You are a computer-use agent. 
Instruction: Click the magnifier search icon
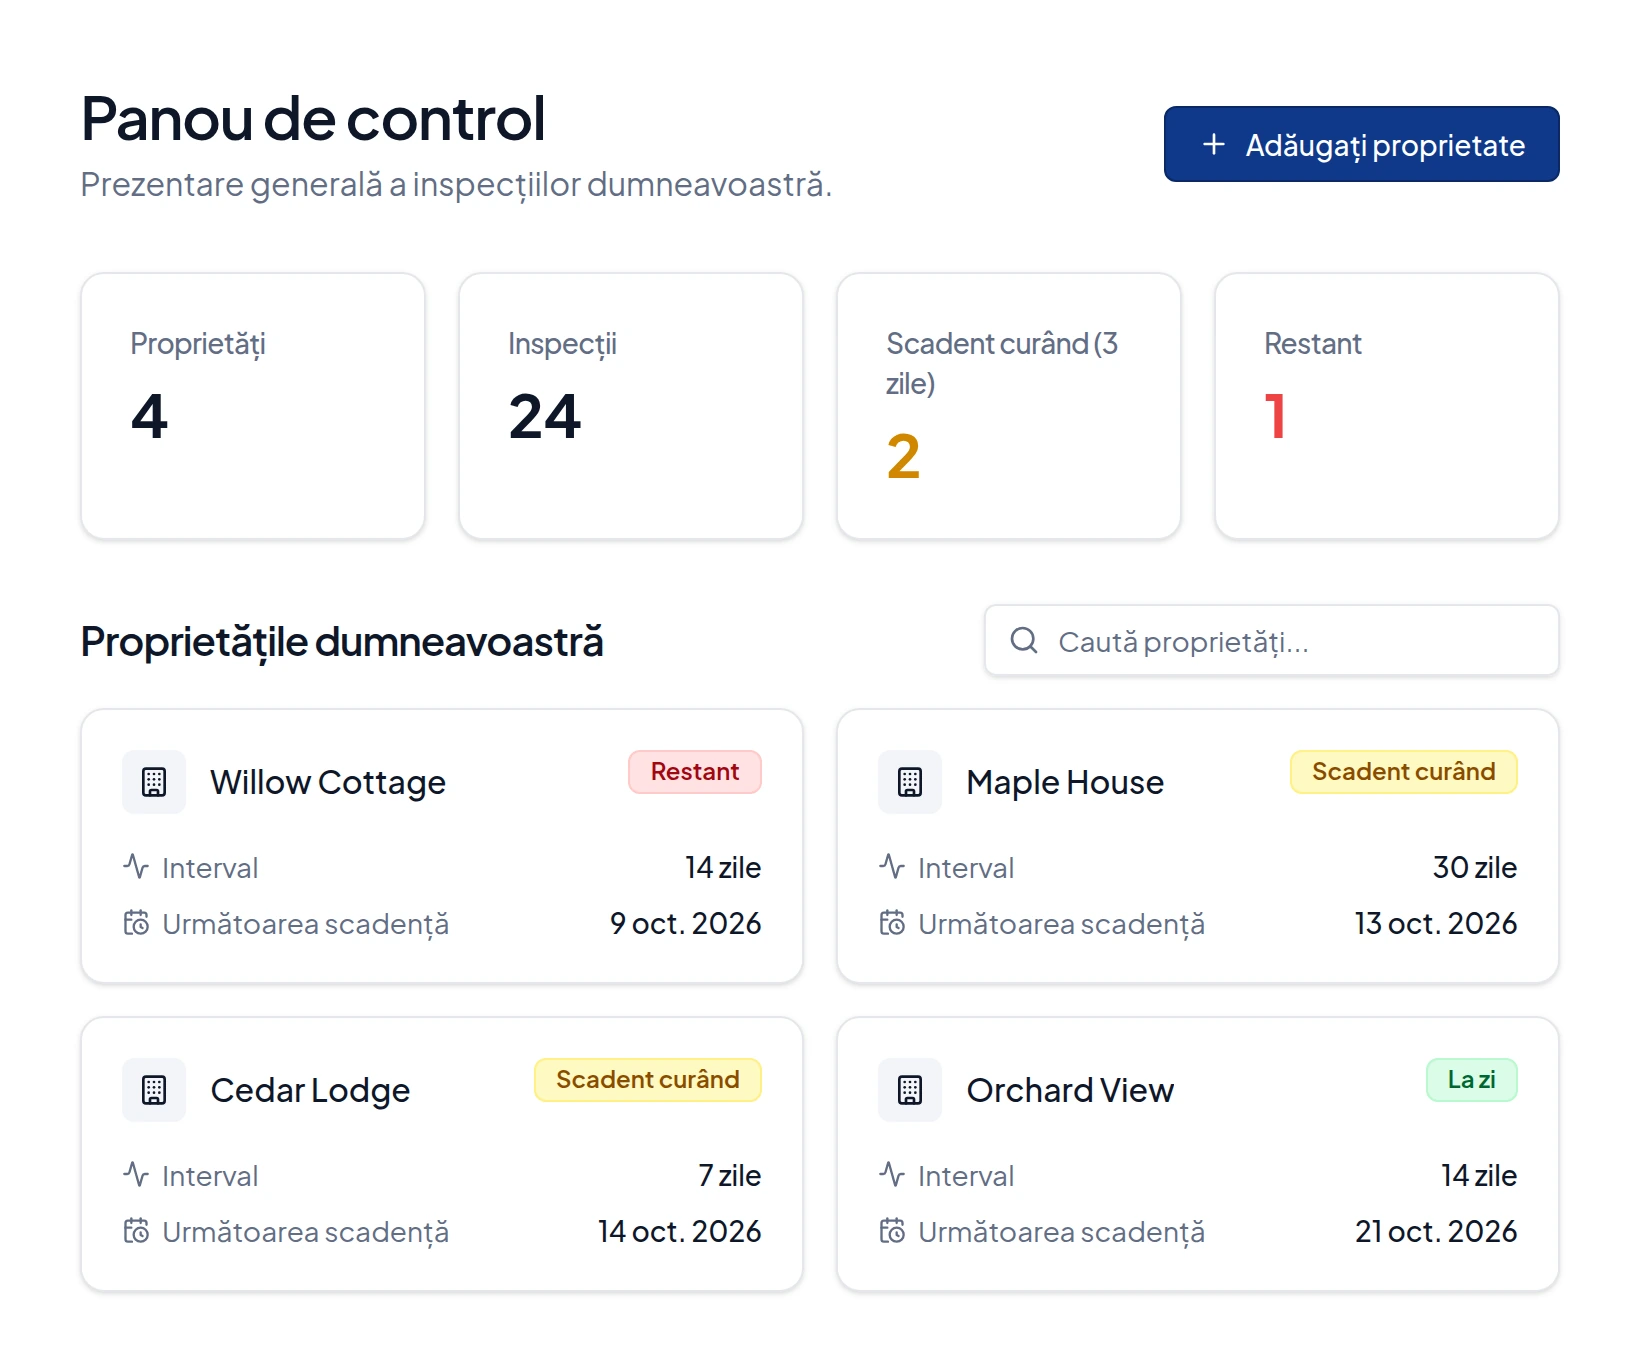tap(1024, 640)
